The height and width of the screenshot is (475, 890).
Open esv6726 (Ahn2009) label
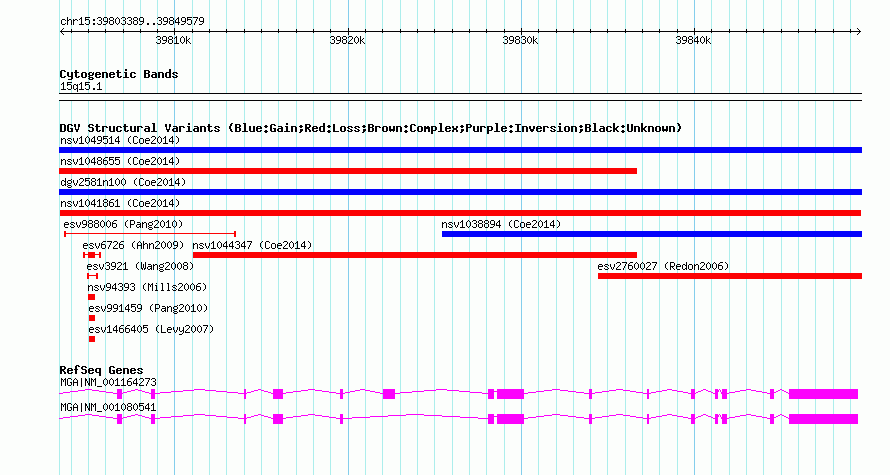[133, 245]
